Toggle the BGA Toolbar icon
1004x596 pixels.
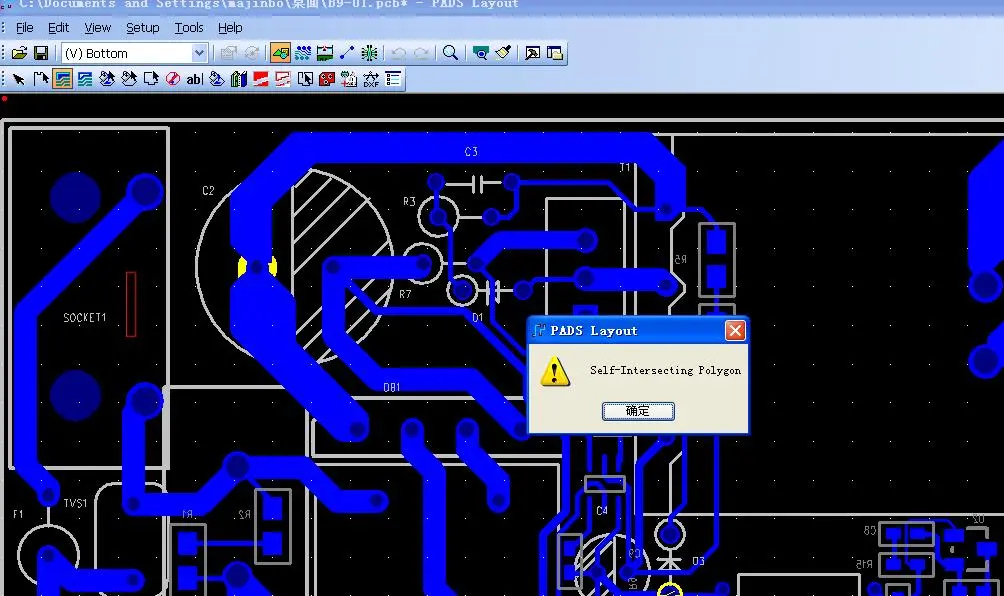click(x=369, y=53)
